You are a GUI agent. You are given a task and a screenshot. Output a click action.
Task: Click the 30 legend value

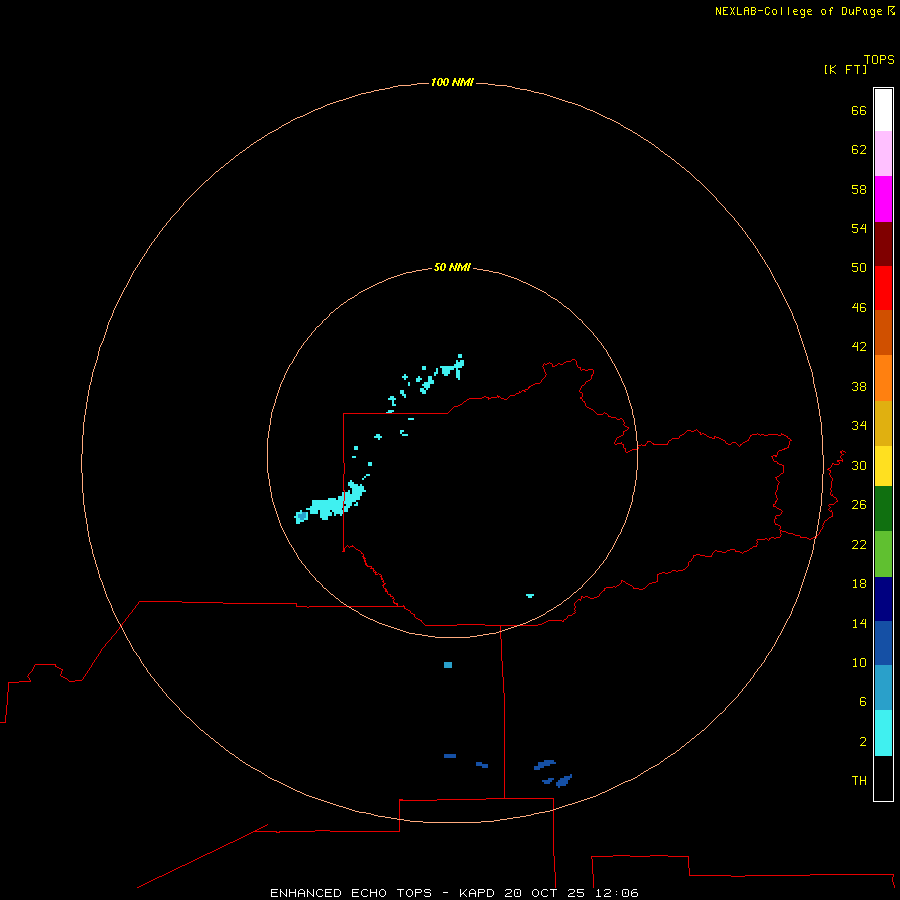point(859,466)
